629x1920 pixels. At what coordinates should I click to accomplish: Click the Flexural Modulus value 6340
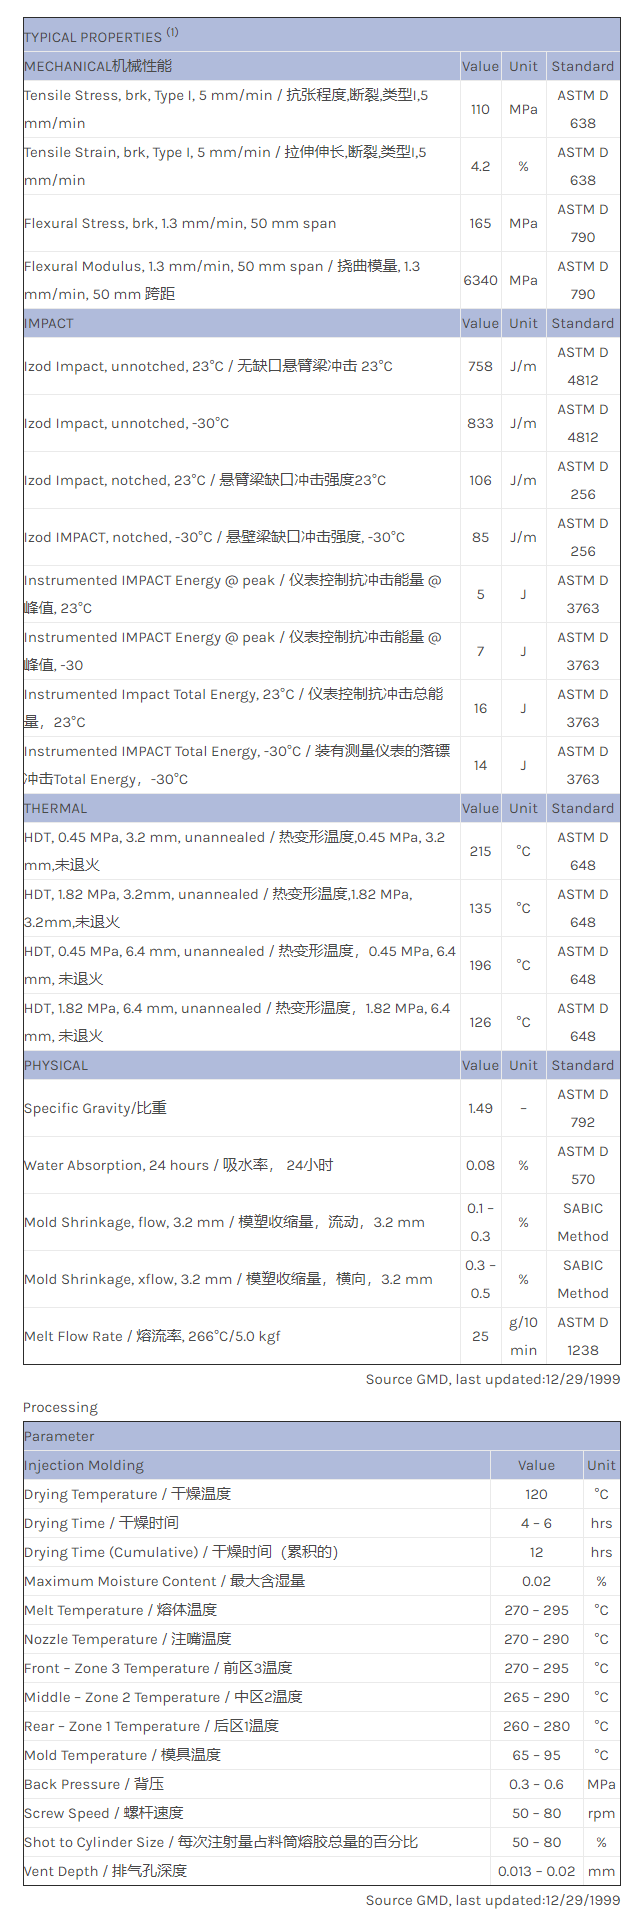click(480, 280)
